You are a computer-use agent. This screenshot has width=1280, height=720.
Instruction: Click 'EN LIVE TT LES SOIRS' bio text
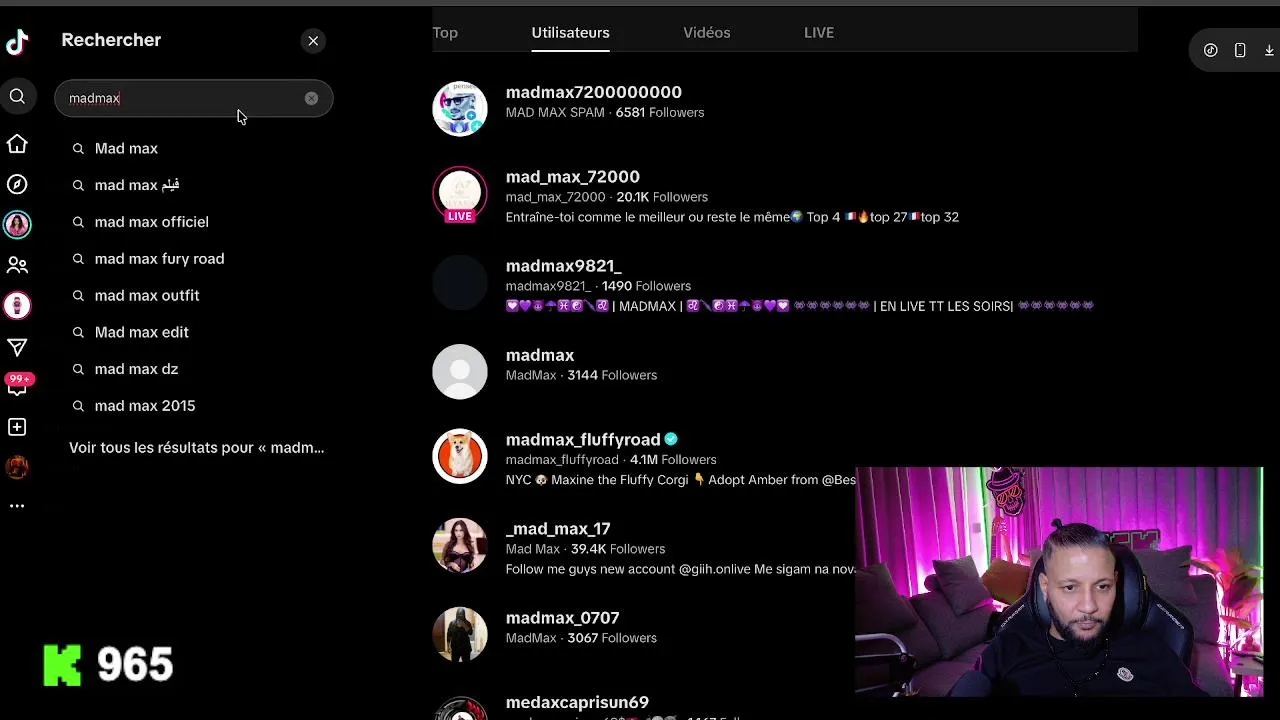[x=946, y=306]
